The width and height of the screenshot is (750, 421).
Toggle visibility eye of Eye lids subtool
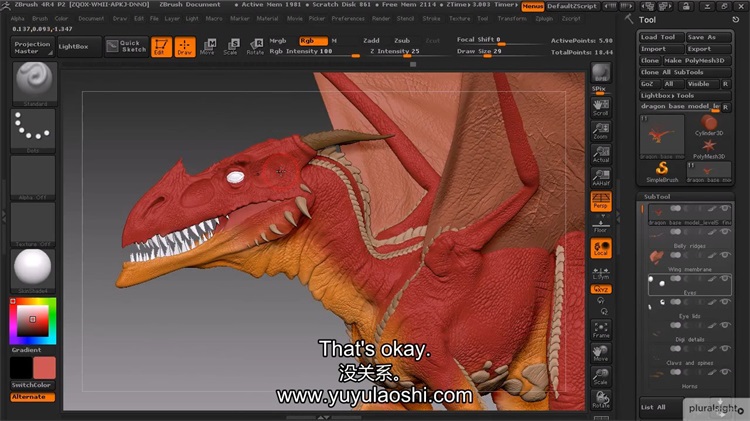point(726,302)
